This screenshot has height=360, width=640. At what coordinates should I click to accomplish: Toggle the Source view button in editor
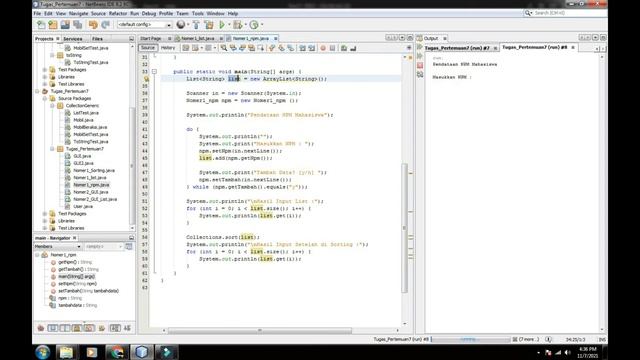(148, 48)
